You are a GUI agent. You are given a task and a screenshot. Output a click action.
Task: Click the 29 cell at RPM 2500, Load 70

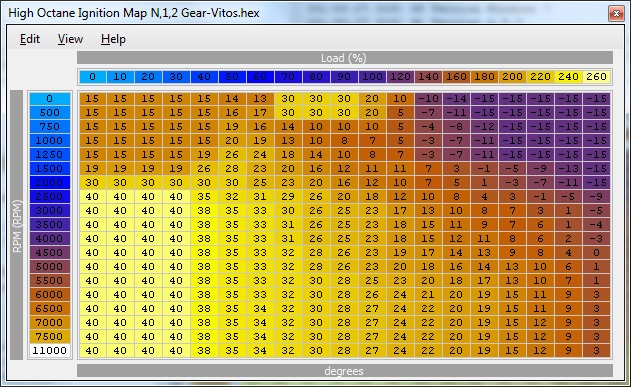288,196
